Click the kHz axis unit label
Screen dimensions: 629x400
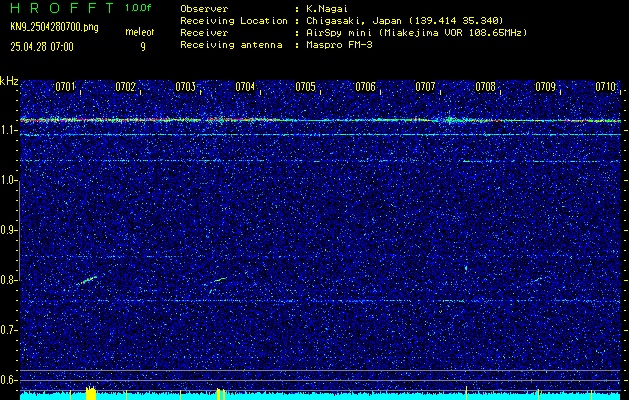coord(9,81)
